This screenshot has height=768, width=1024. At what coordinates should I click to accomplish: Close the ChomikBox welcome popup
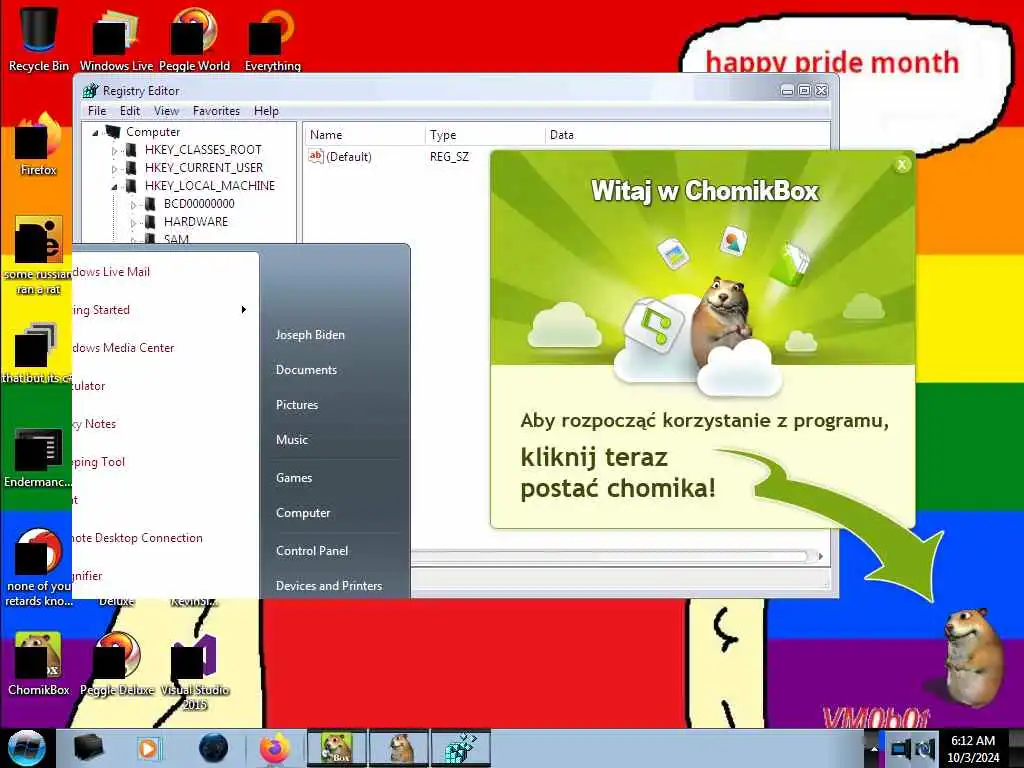coord(902,165)
